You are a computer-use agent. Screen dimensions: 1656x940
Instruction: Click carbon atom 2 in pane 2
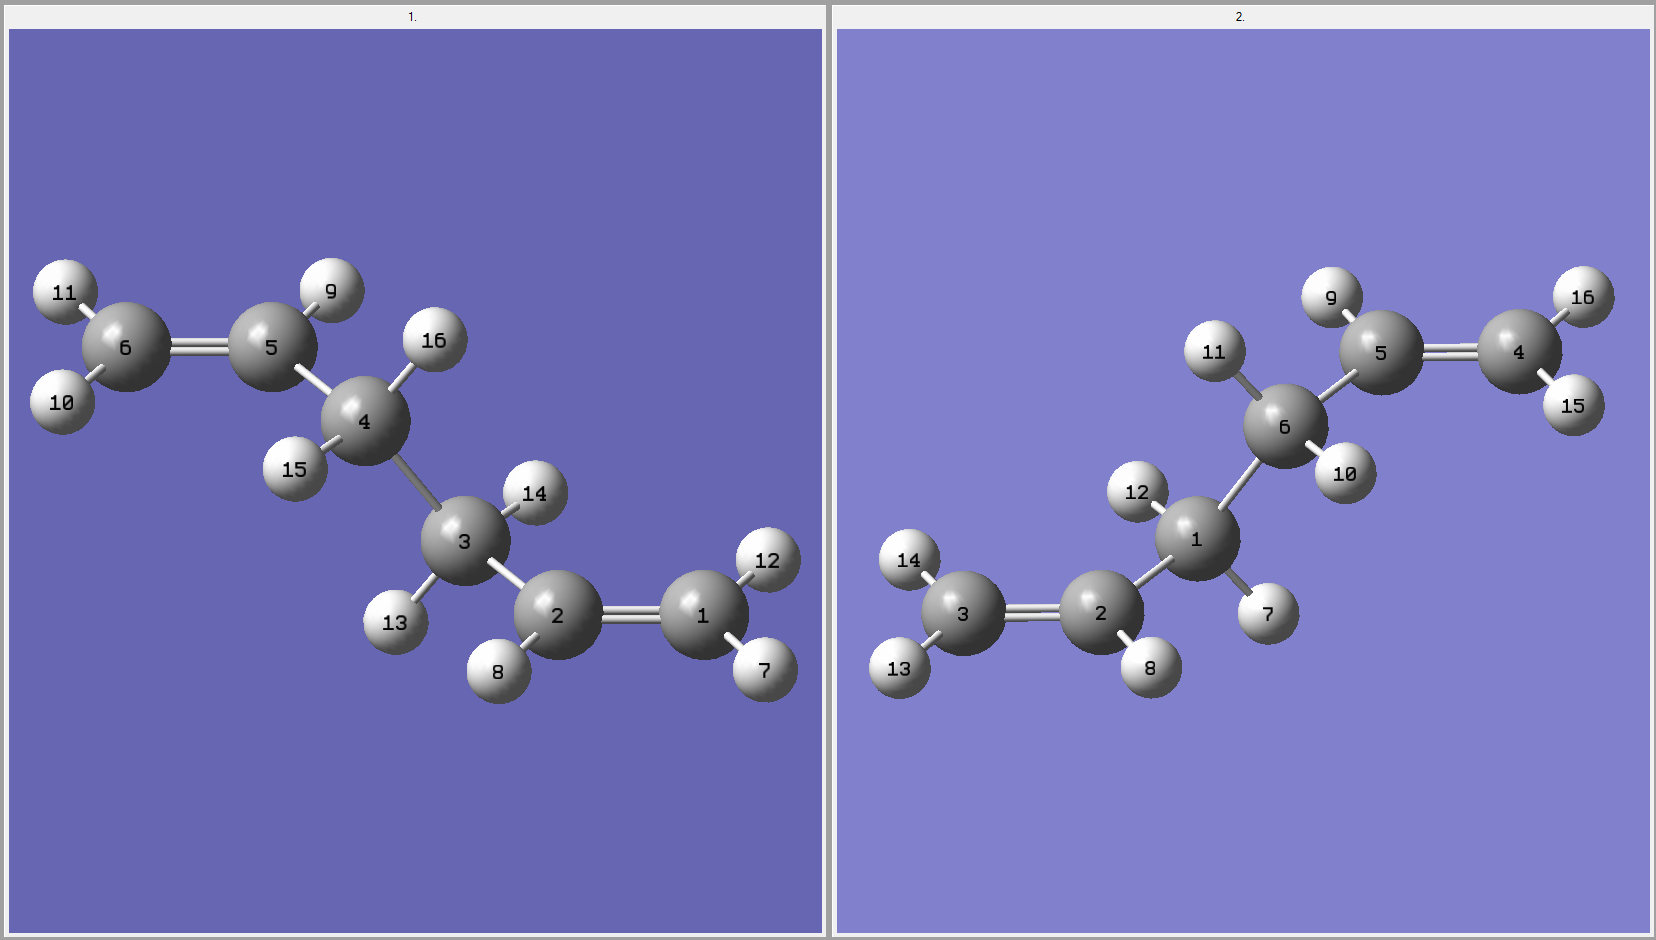(x=1102, y=612)
